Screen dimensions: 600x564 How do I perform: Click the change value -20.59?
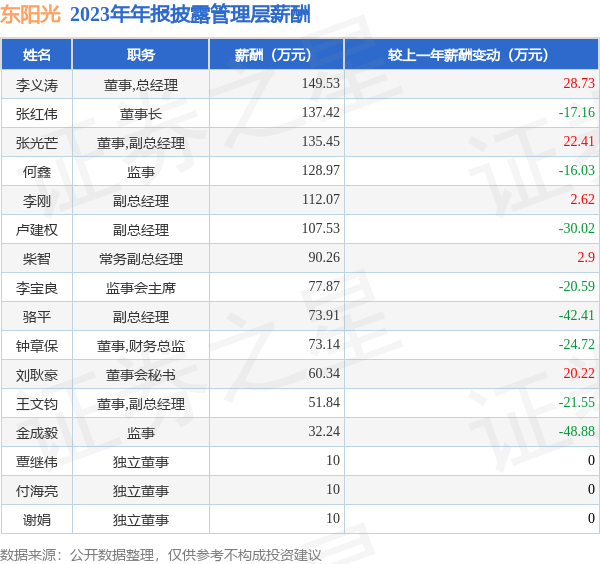pyautogui.click(x=577, y=286)
